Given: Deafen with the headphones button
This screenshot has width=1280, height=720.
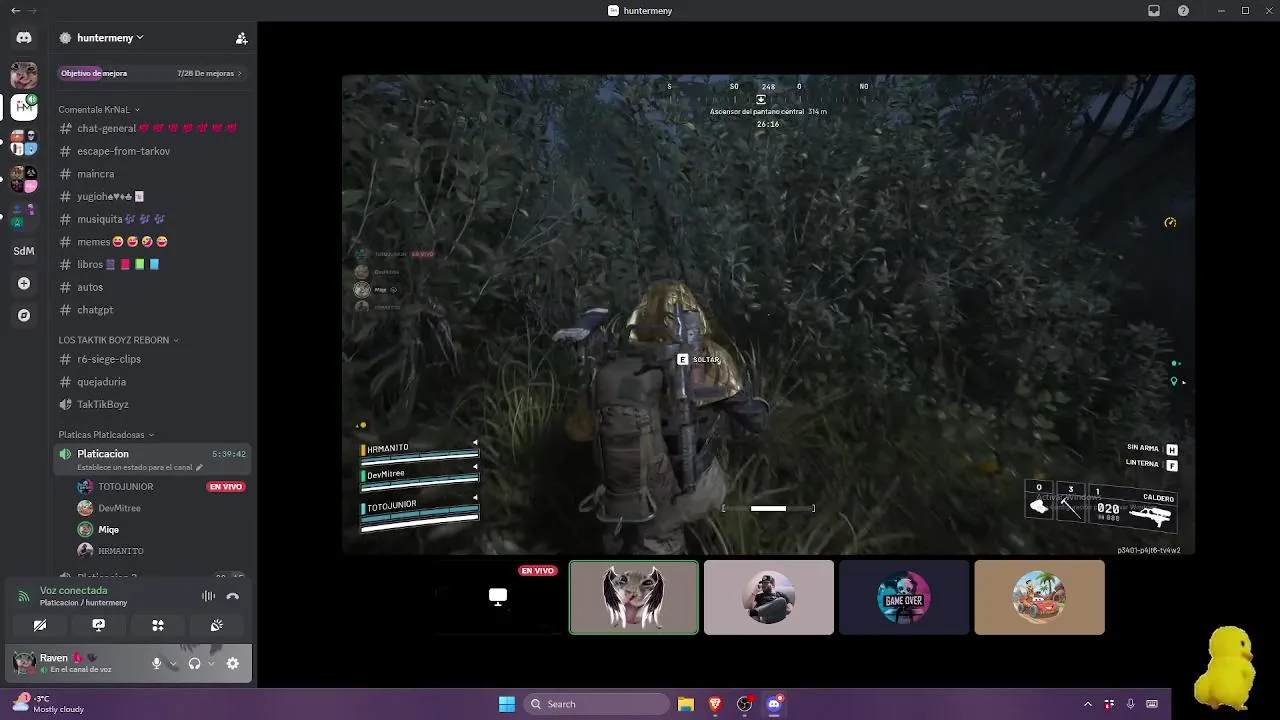Looking at the screenshot, I should pos(194,663).
